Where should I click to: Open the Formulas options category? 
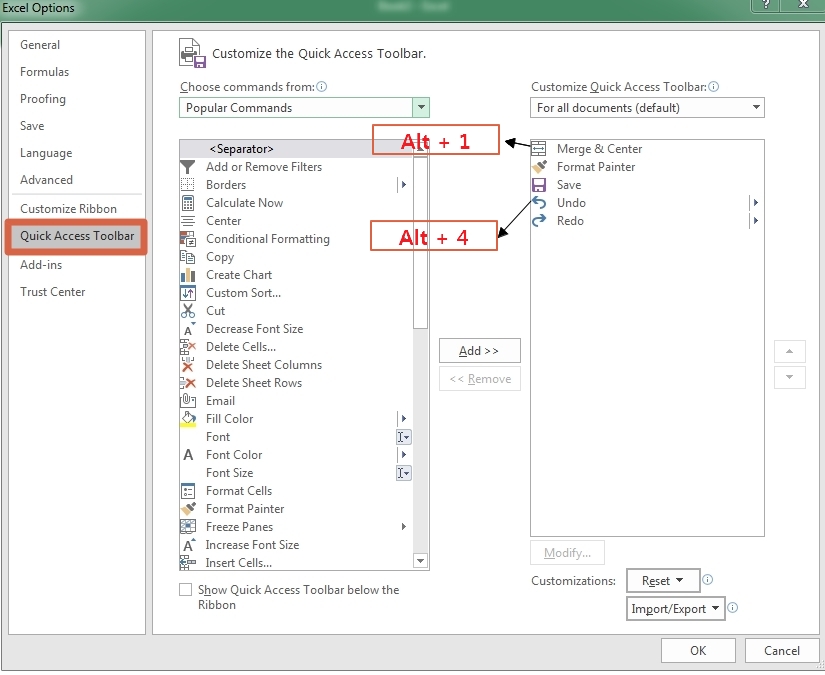click(45, 72)
